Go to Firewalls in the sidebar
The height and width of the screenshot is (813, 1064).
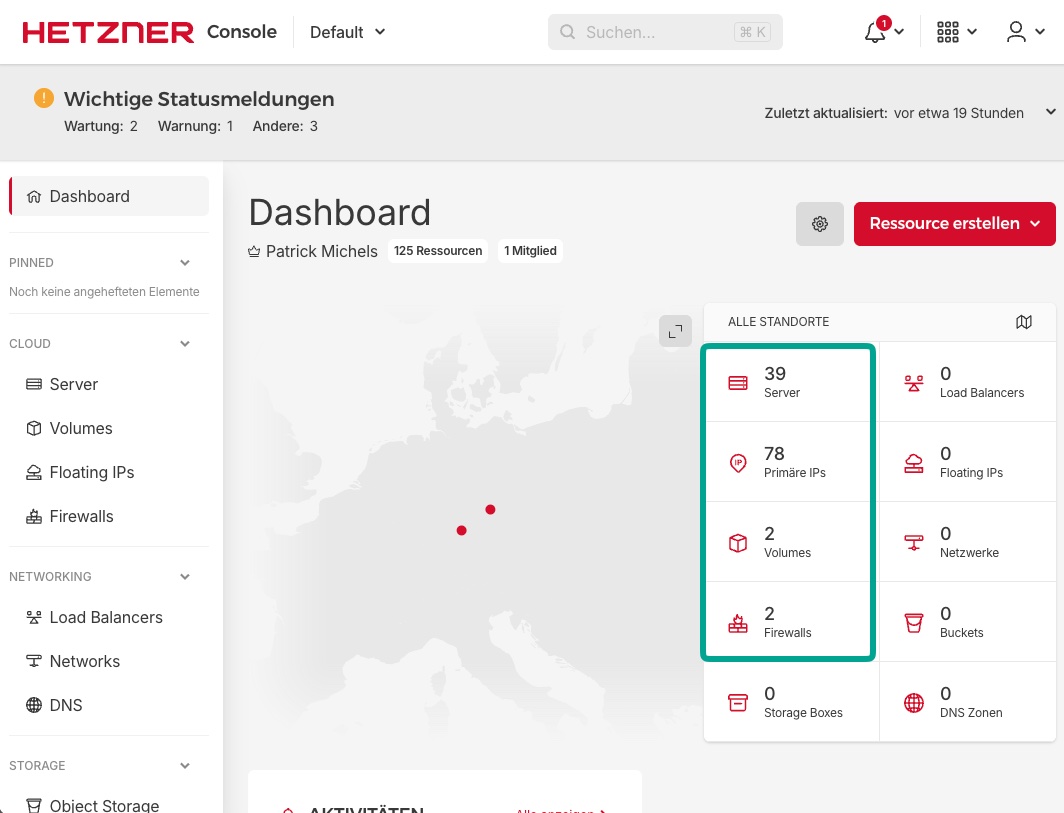(81, 516)
